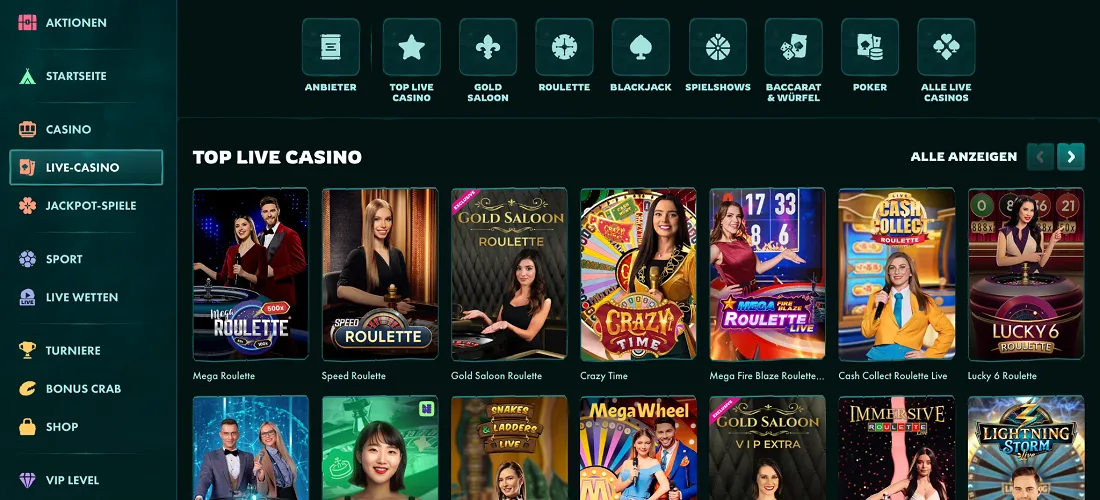
Task: Open the Gold Saloon fleur-de-lis icon
Action: coord(488,47)
